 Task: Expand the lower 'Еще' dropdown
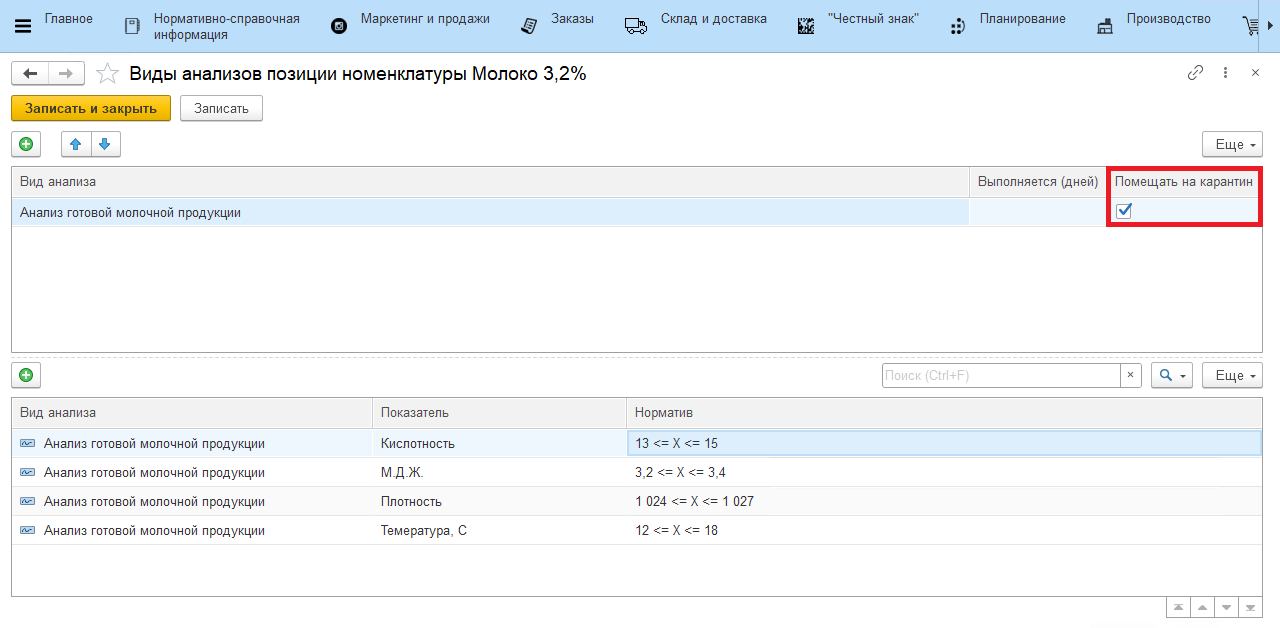pos(1232,376)
